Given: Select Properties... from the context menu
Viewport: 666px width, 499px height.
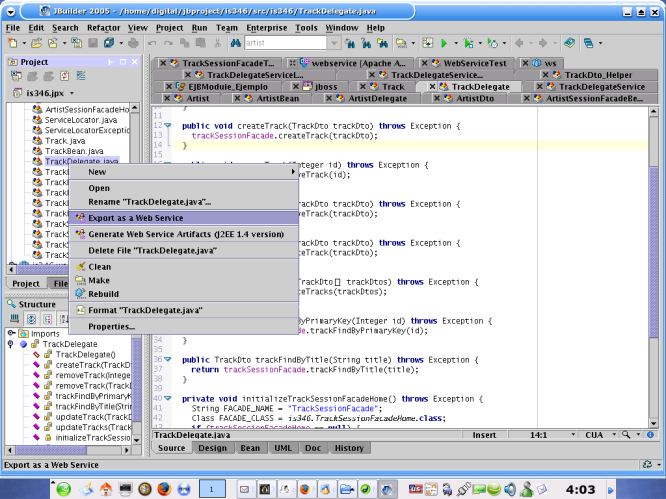Looking at the screenshot, I should (111, 327).
